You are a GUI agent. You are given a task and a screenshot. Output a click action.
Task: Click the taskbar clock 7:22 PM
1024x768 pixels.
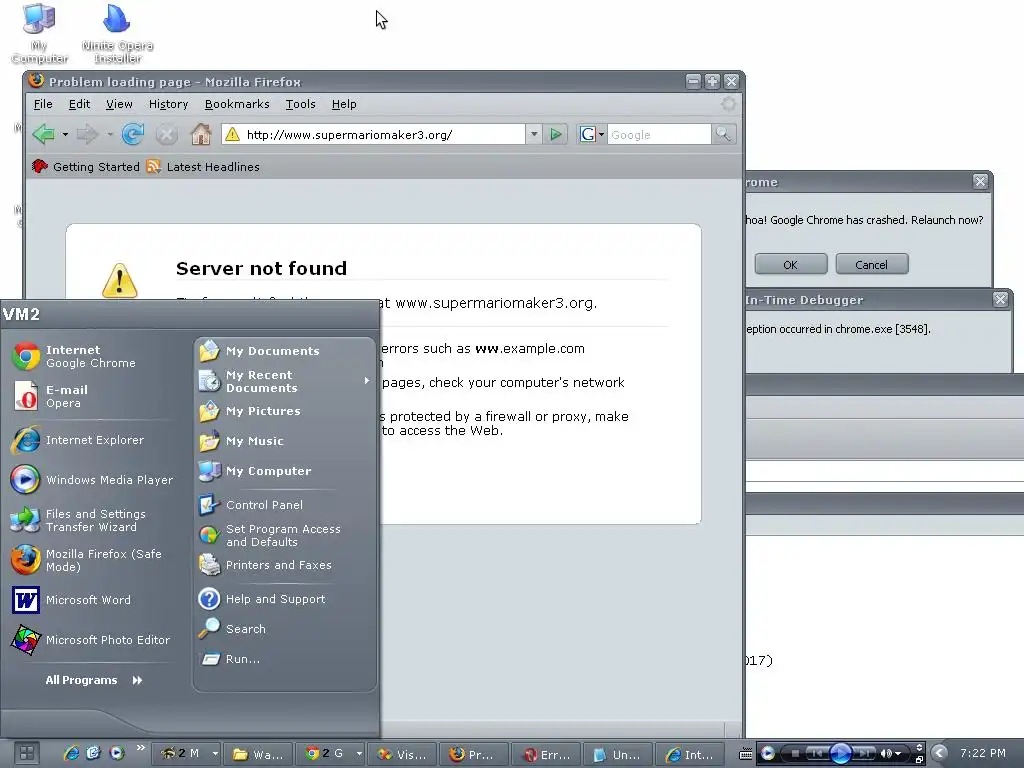tap(983, 753)
